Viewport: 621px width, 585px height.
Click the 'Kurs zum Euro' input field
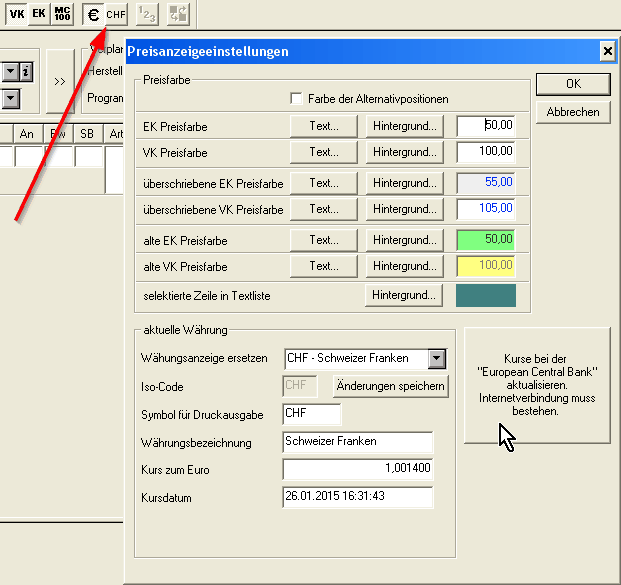point(358,469)
